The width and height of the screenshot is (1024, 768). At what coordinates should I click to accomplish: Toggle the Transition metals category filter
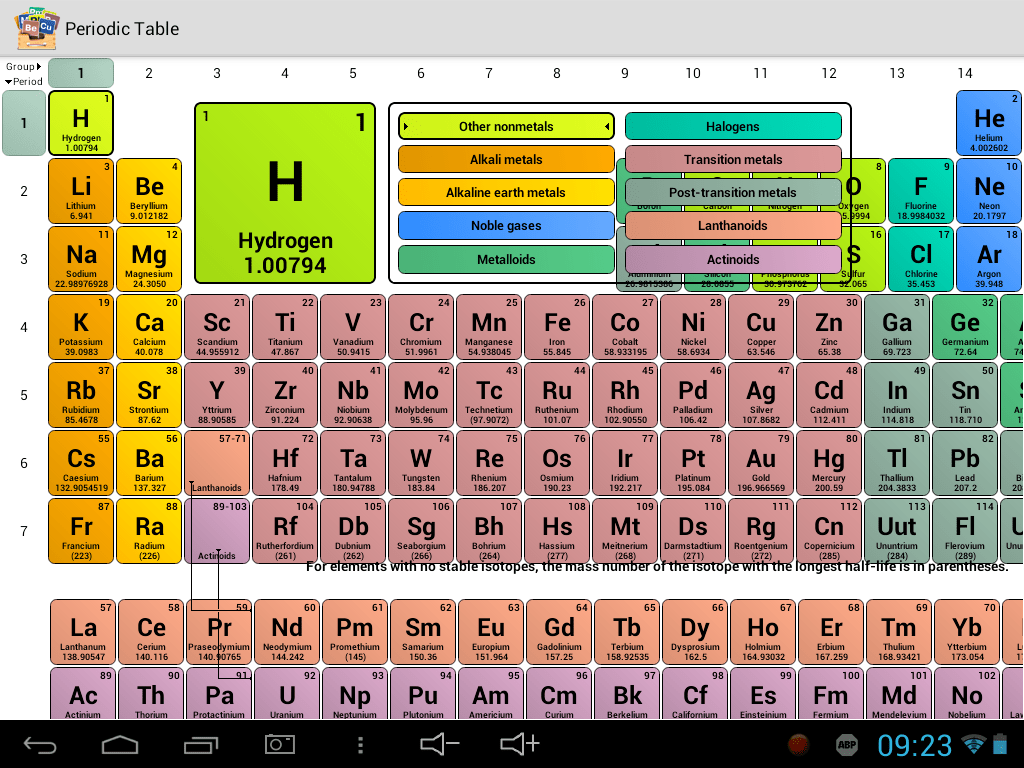pyautogui.click(x=733, y=159)
